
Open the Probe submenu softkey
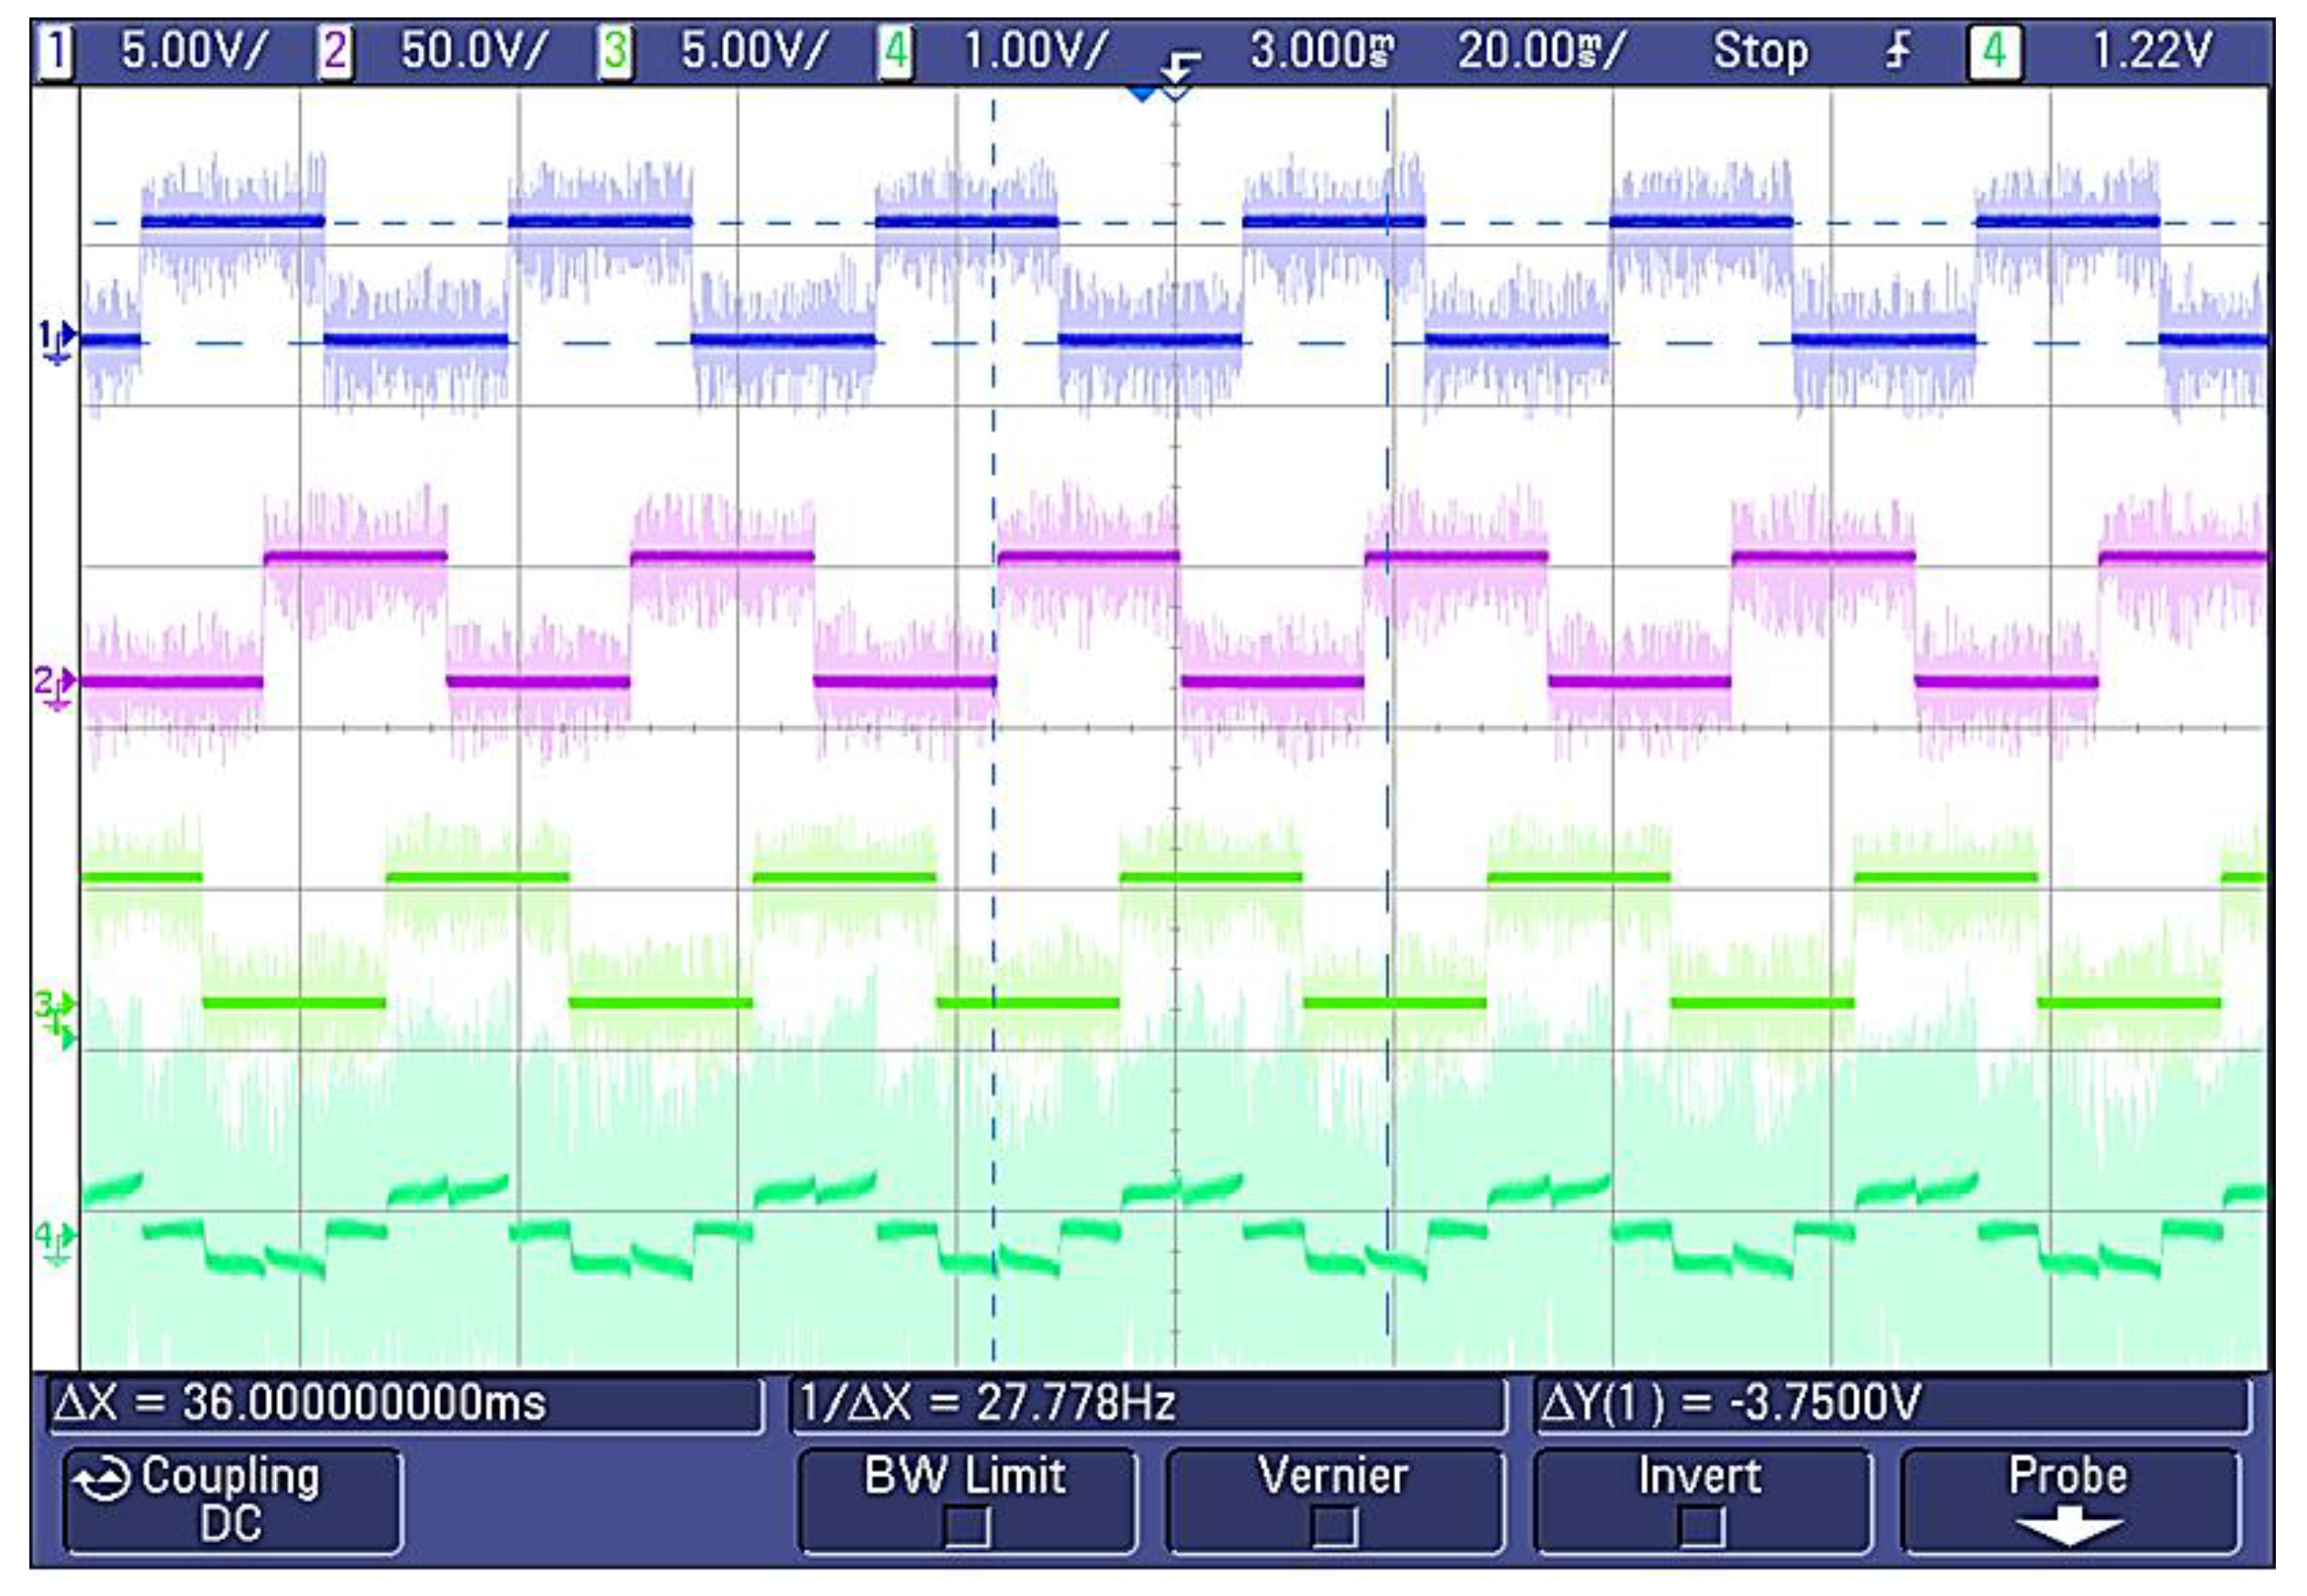click(x=2069, y=1500)
